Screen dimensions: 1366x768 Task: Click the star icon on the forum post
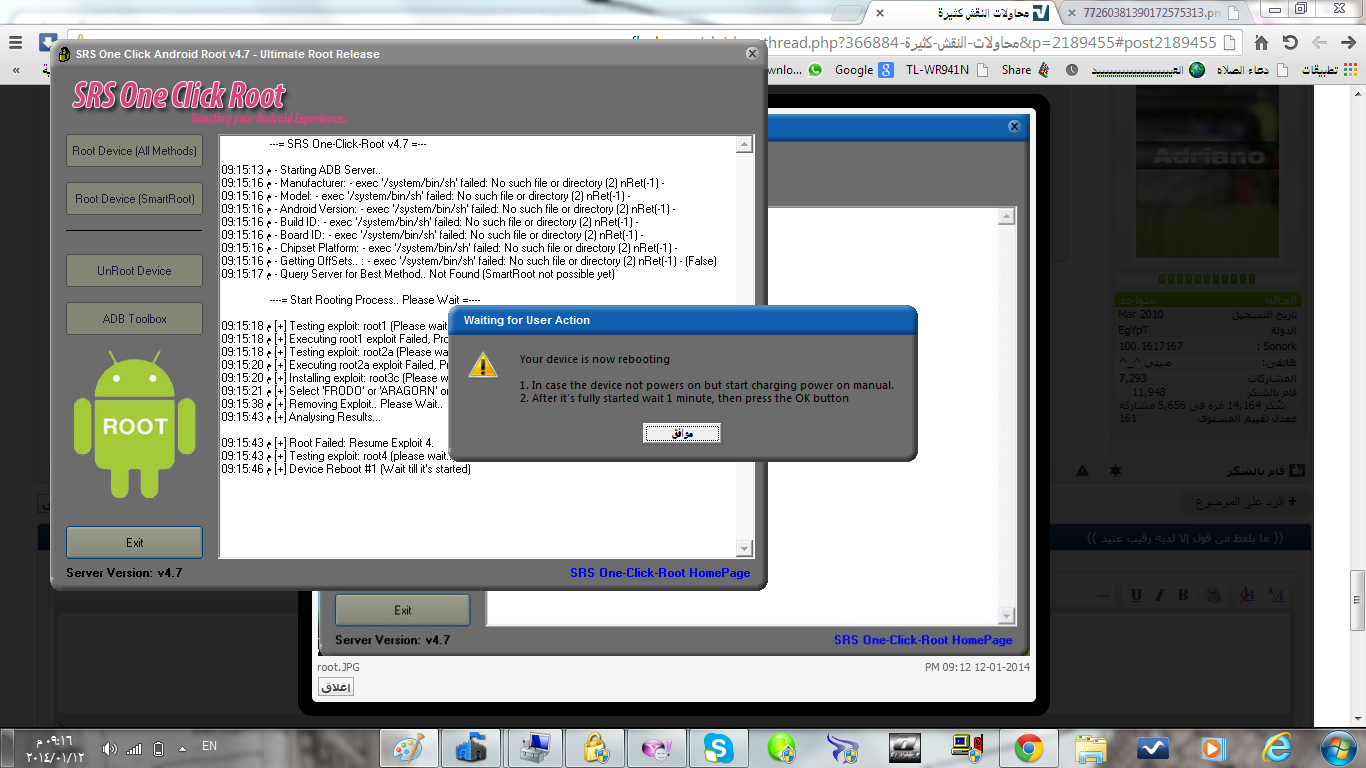click(x=1117, y=470)
